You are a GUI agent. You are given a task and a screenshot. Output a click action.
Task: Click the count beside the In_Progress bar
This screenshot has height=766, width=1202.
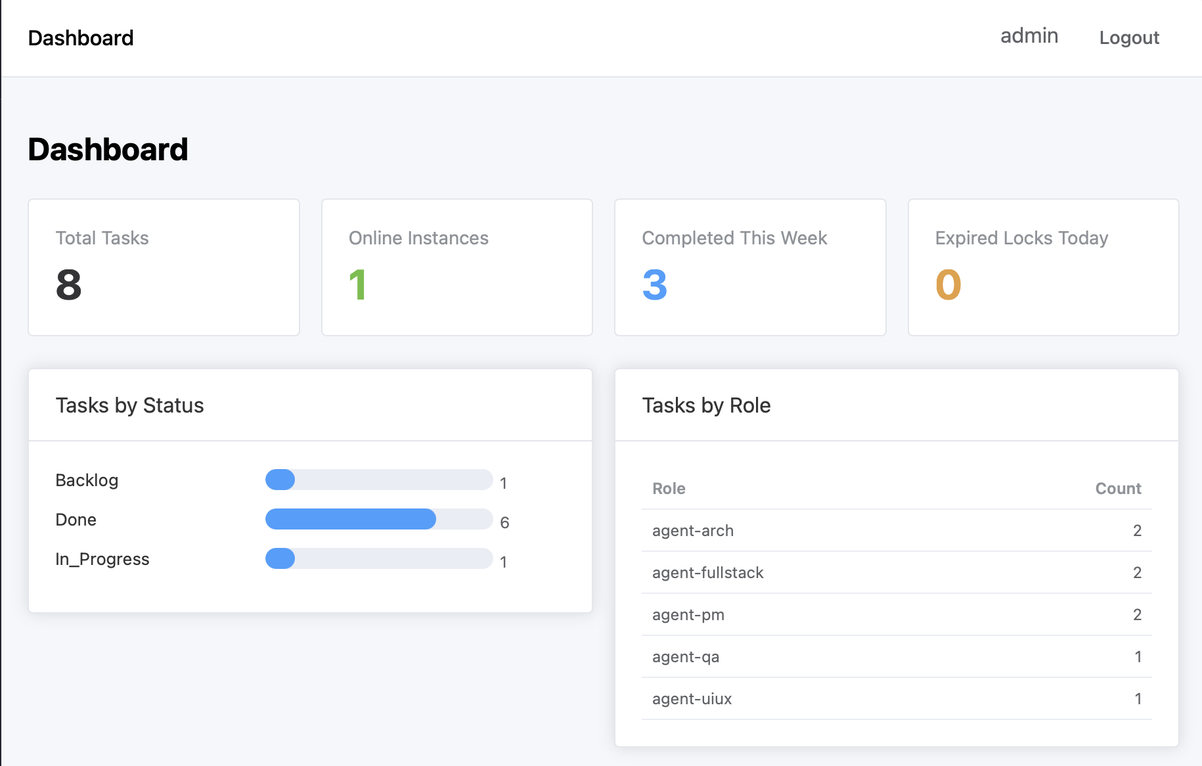tap(504, 562)
